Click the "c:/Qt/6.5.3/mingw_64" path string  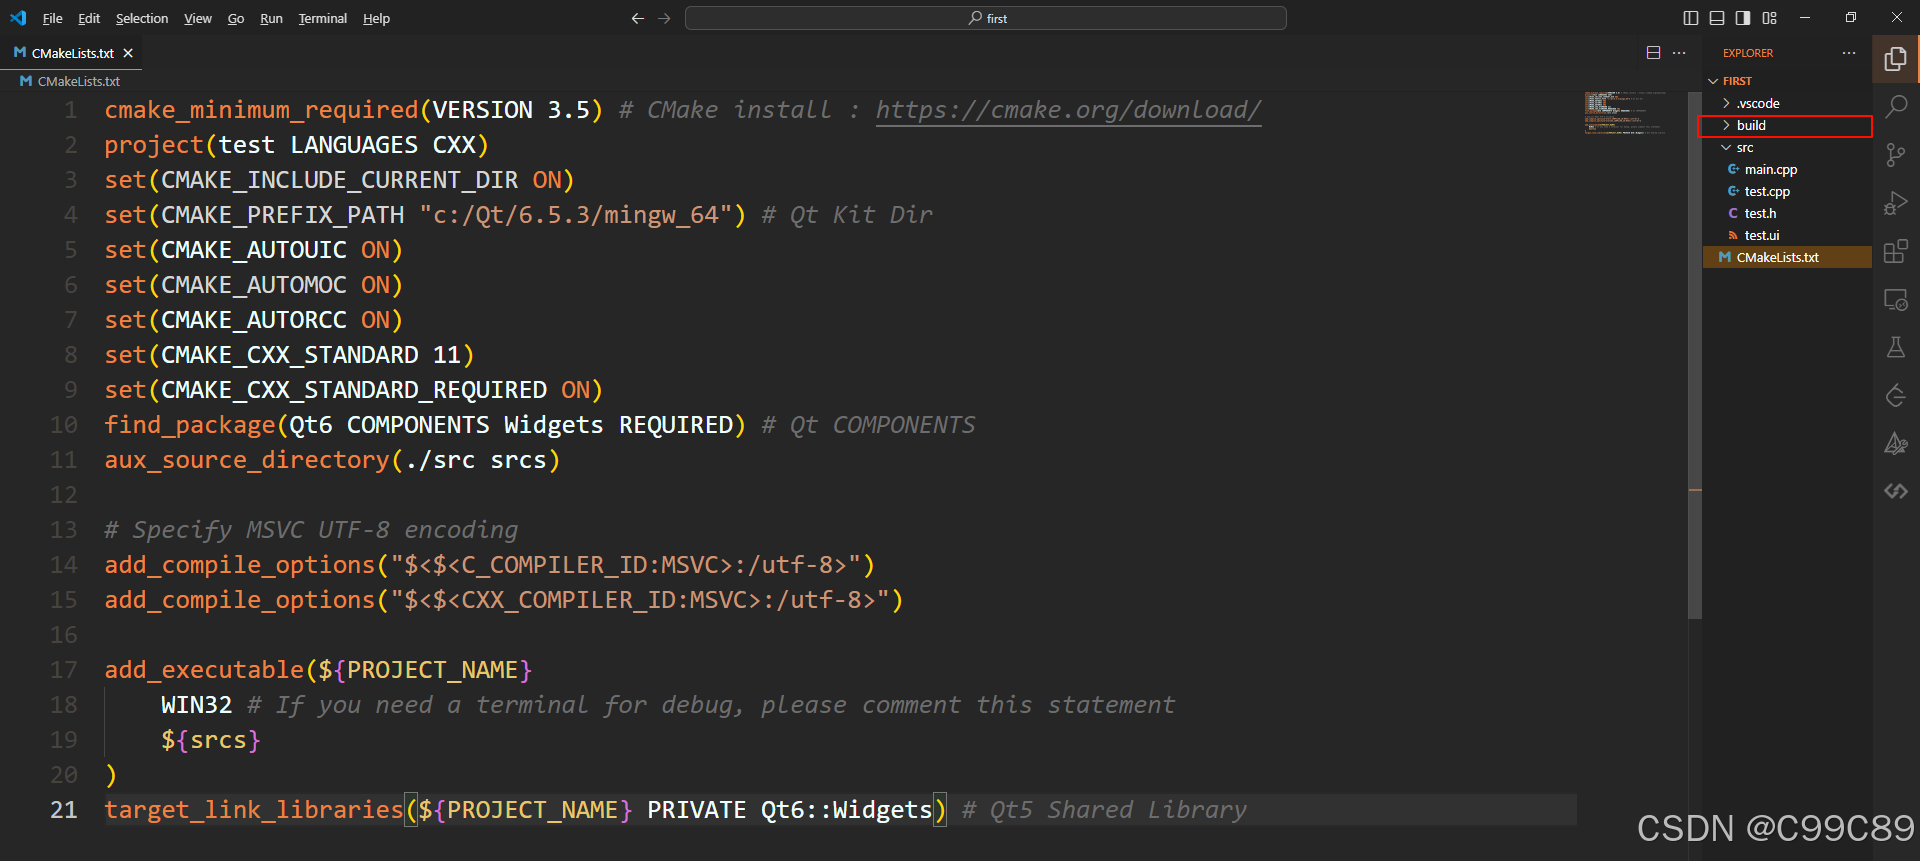pos(583,215)
